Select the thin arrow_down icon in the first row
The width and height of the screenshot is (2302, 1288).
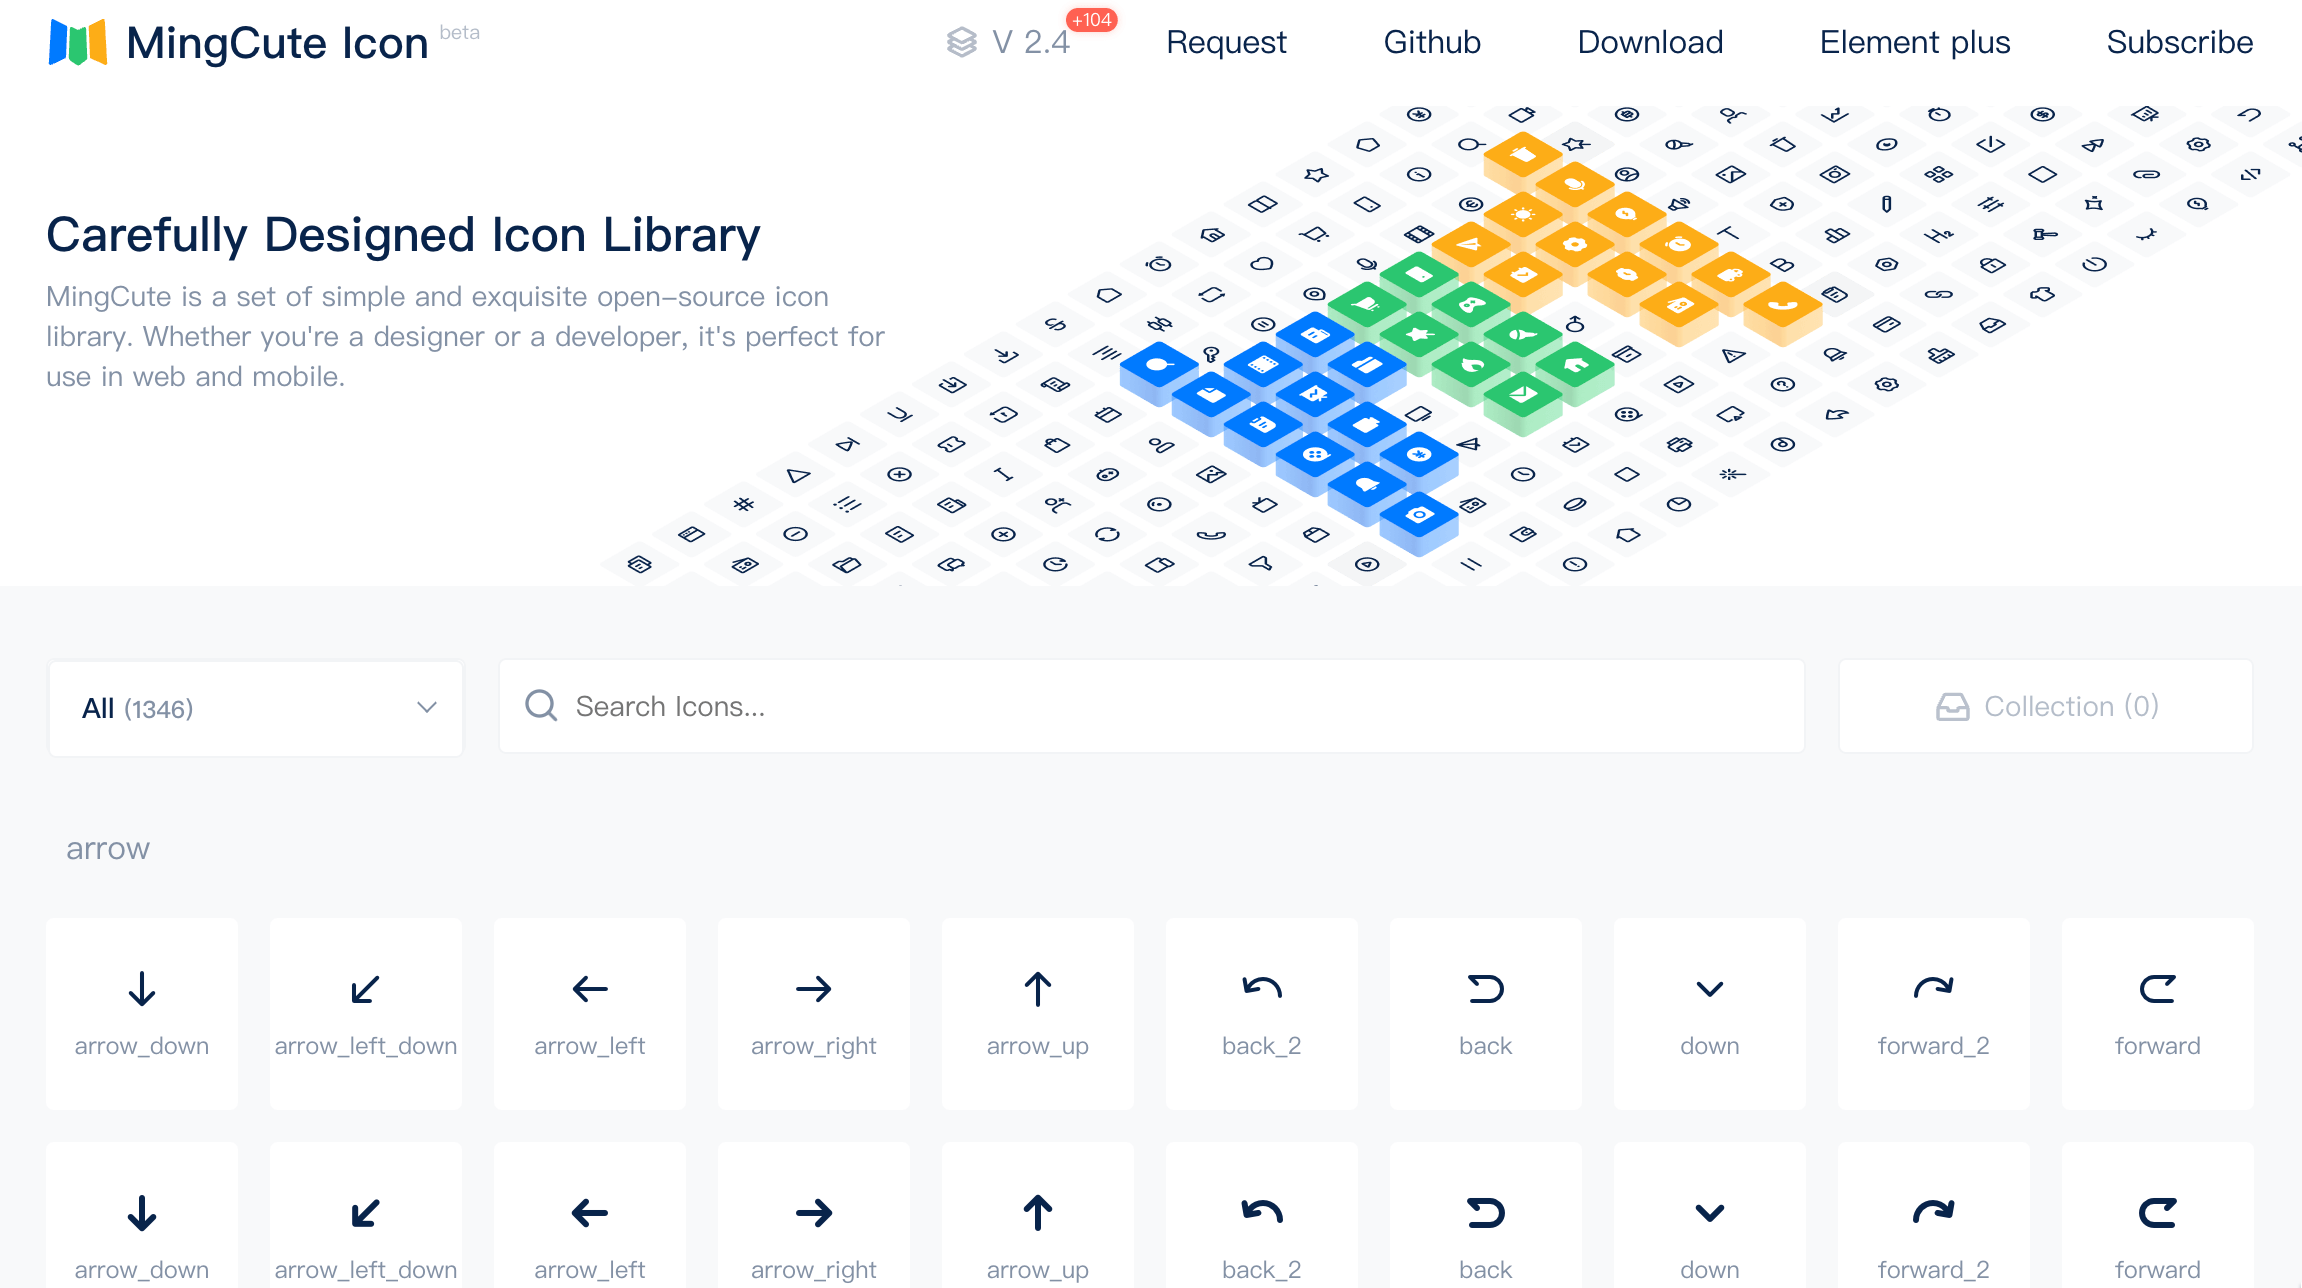coord(142,989)
